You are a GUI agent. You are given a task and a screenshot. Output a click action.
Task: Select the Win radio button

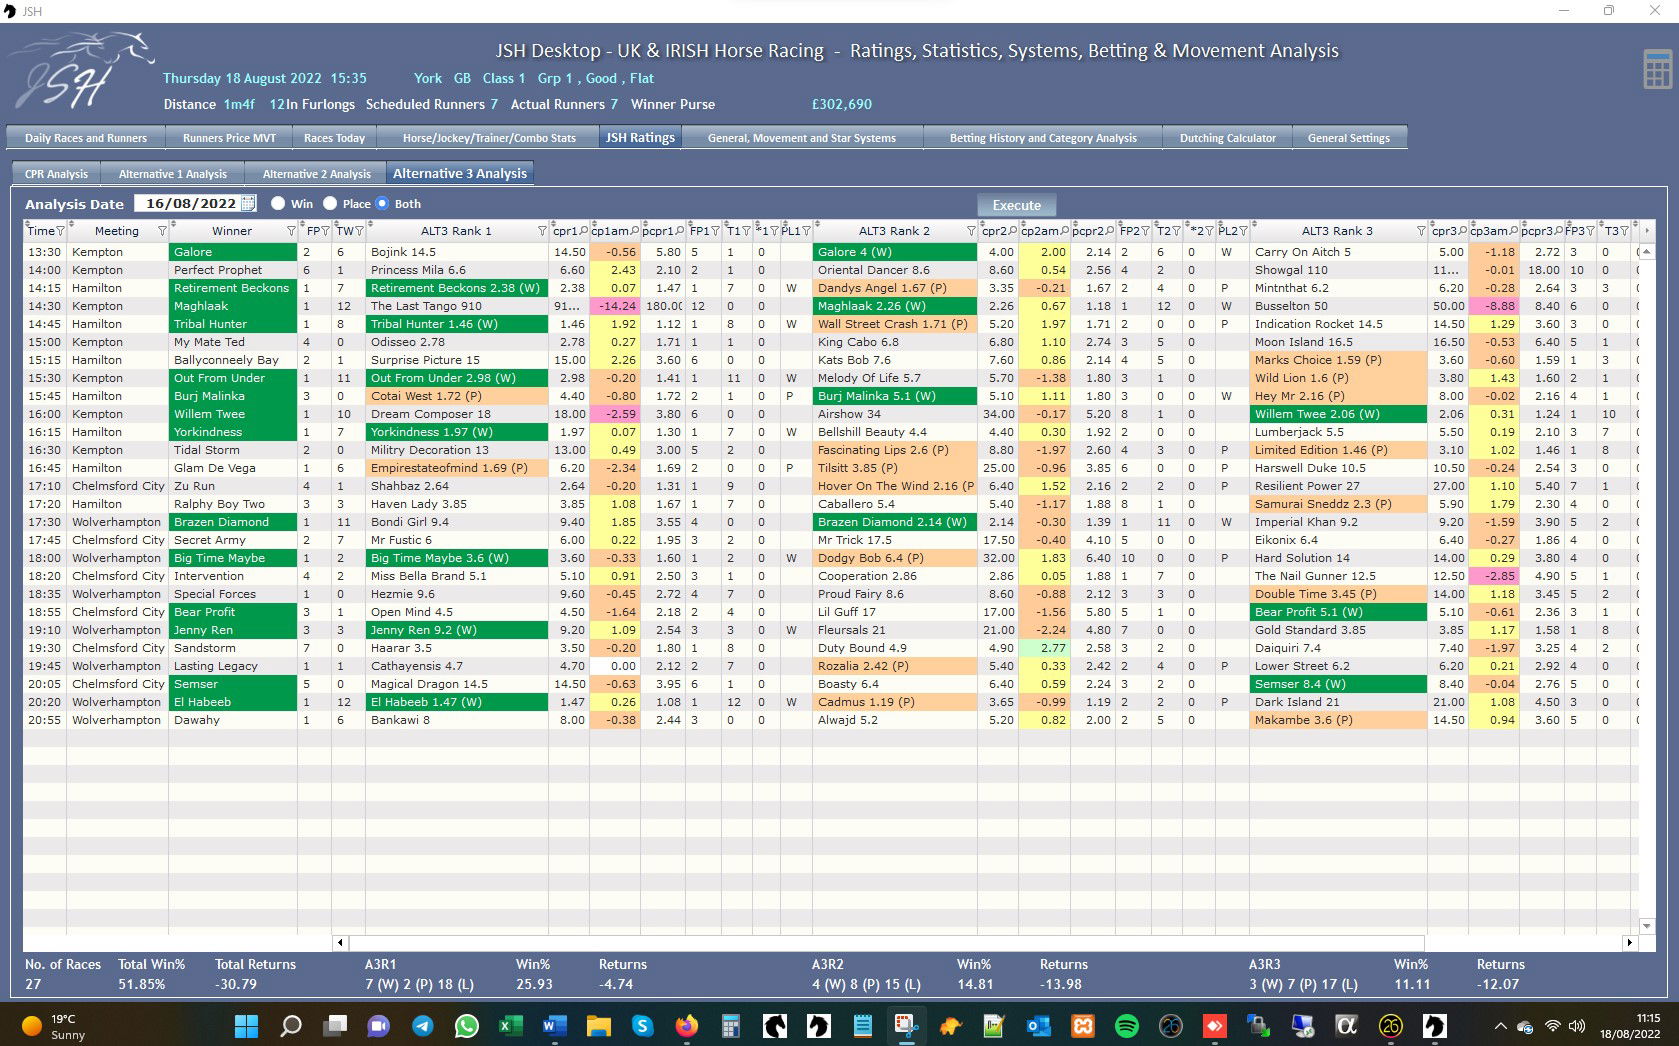(278, 203)
